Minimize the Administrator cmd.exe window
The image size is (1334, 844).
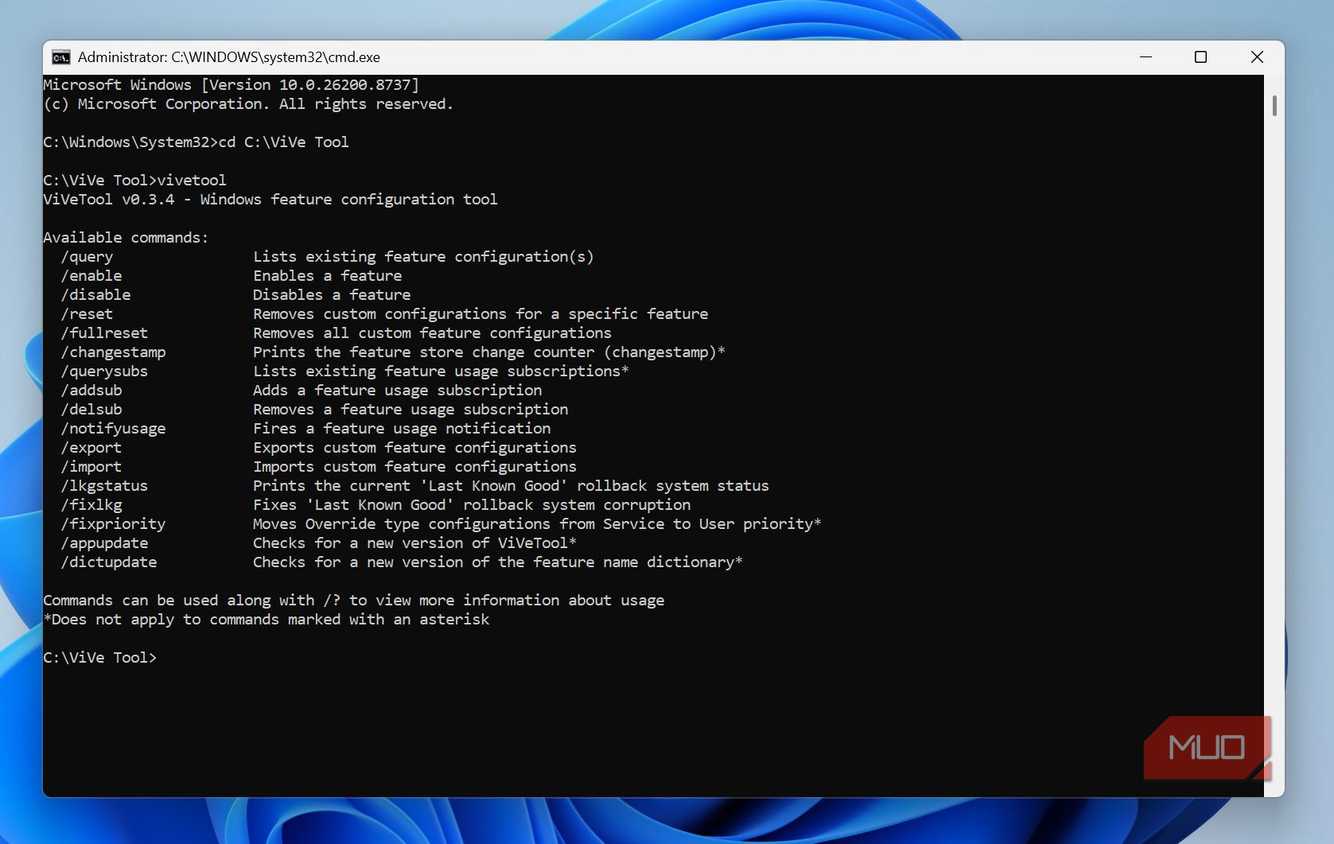[1145, 57]
